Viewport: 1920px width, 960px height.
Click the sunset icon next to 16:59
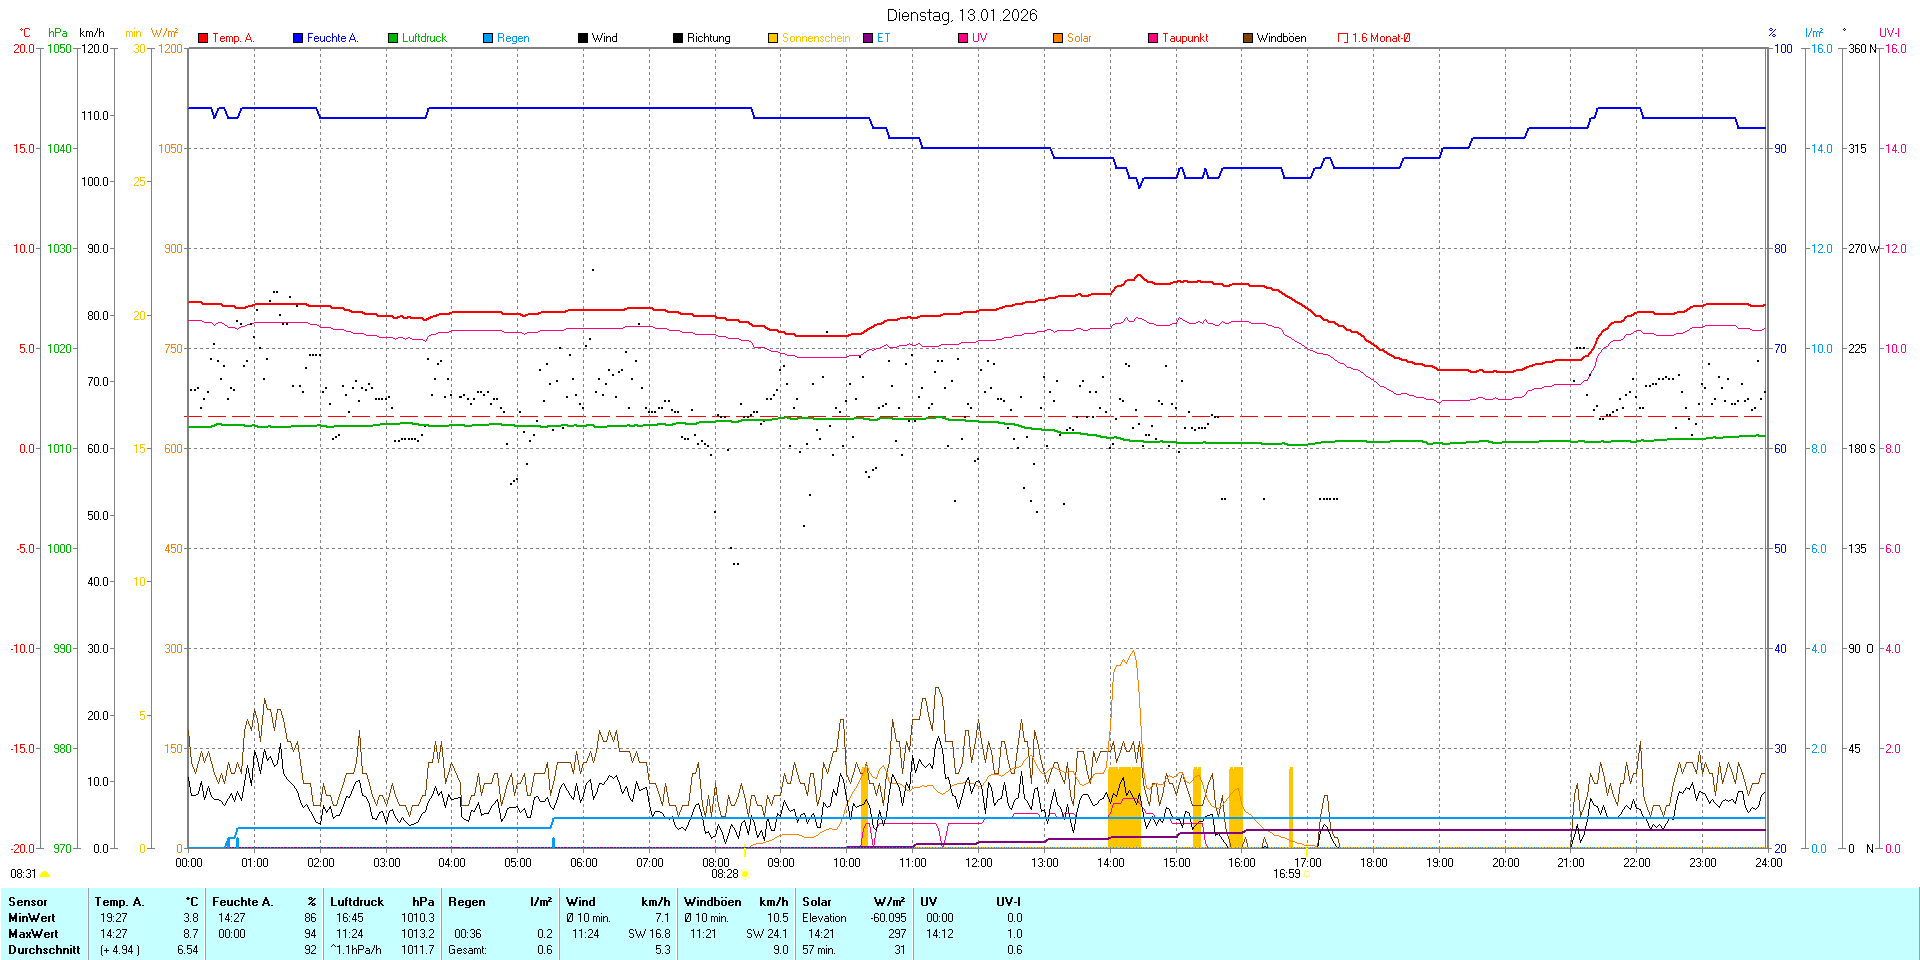click(1307, 874)
